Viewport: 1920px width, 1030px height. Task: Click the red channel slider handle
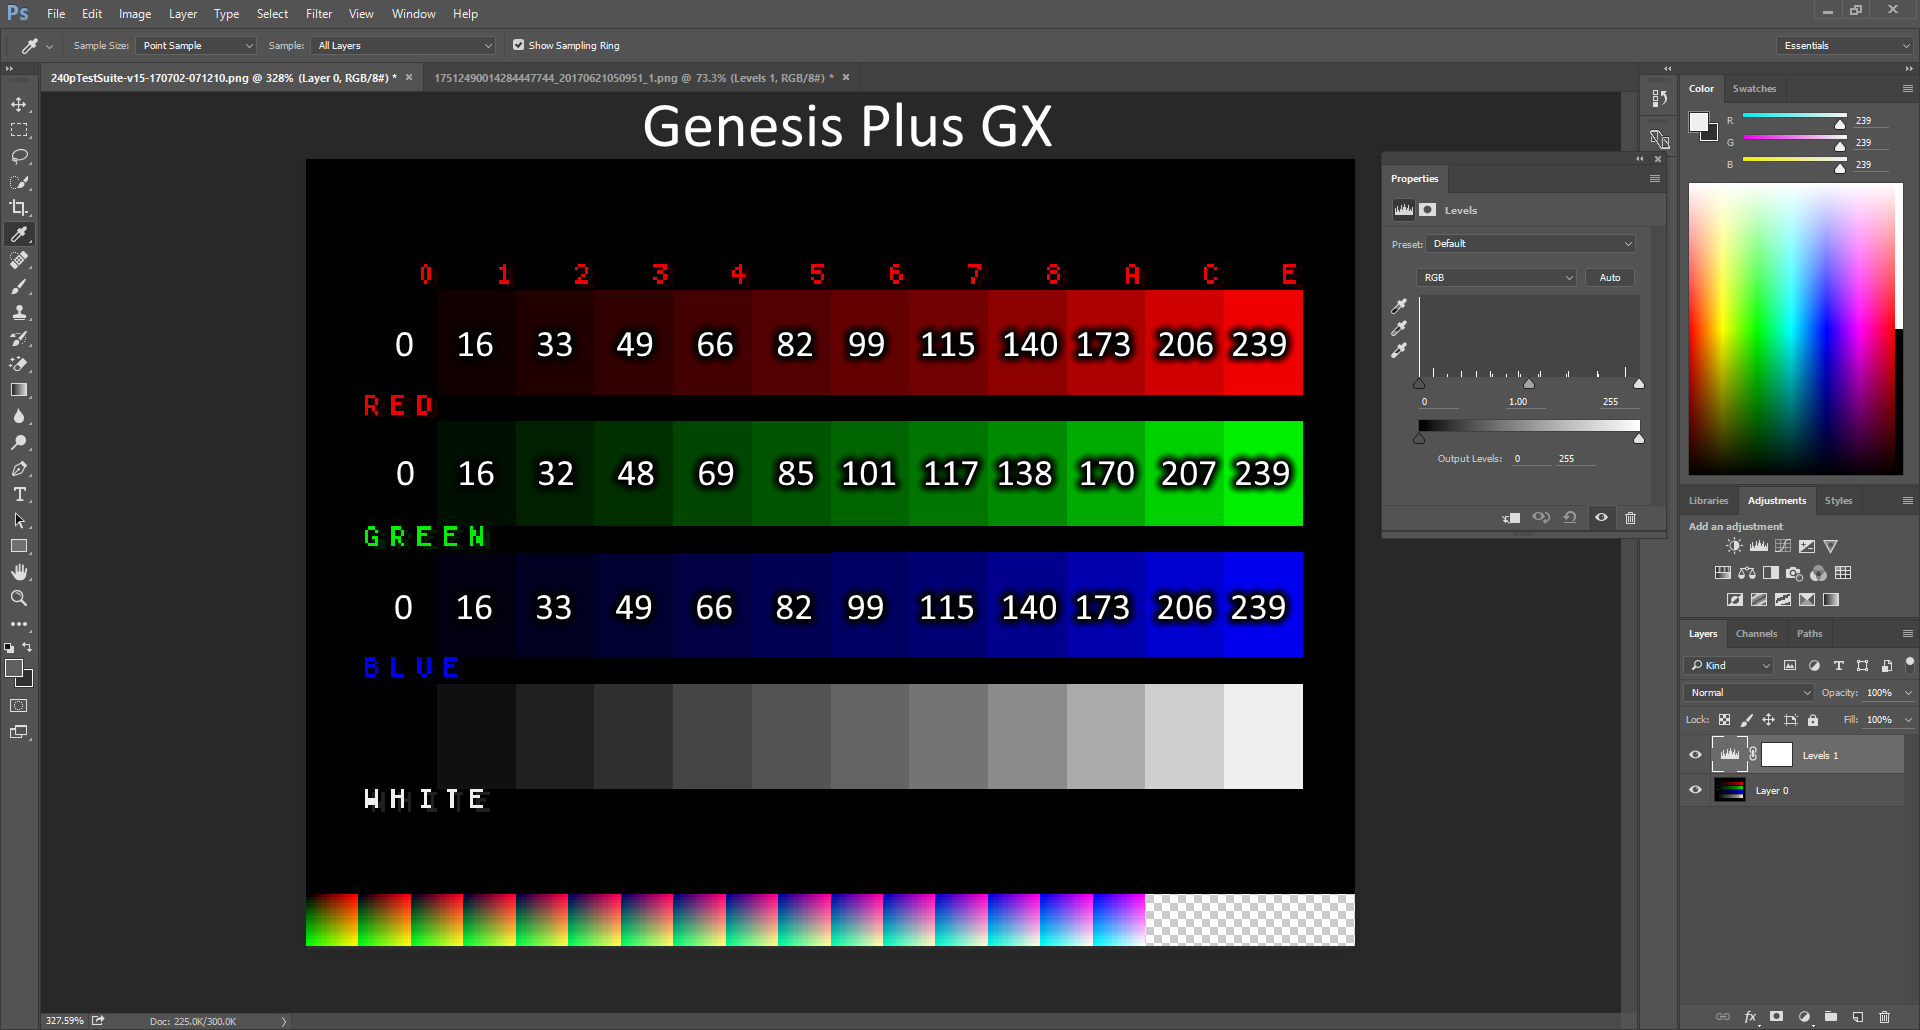[1840, 124]
